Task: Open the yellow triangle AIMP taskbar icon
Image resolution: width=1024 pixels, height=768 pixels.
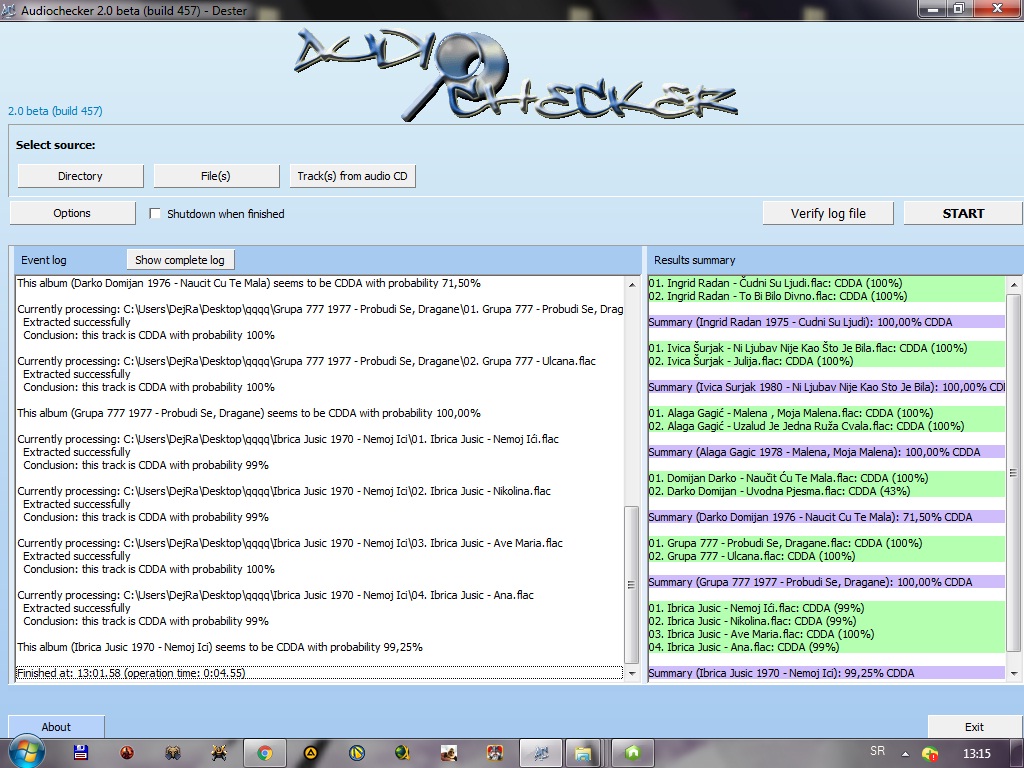Action: (x=311, y=753)
